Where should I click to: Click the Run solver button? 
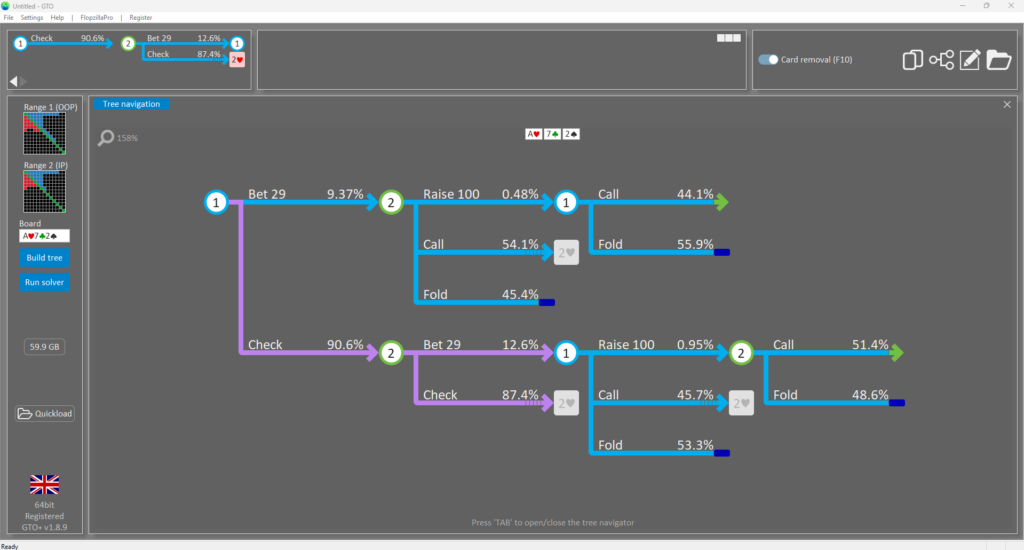point(44,282)
